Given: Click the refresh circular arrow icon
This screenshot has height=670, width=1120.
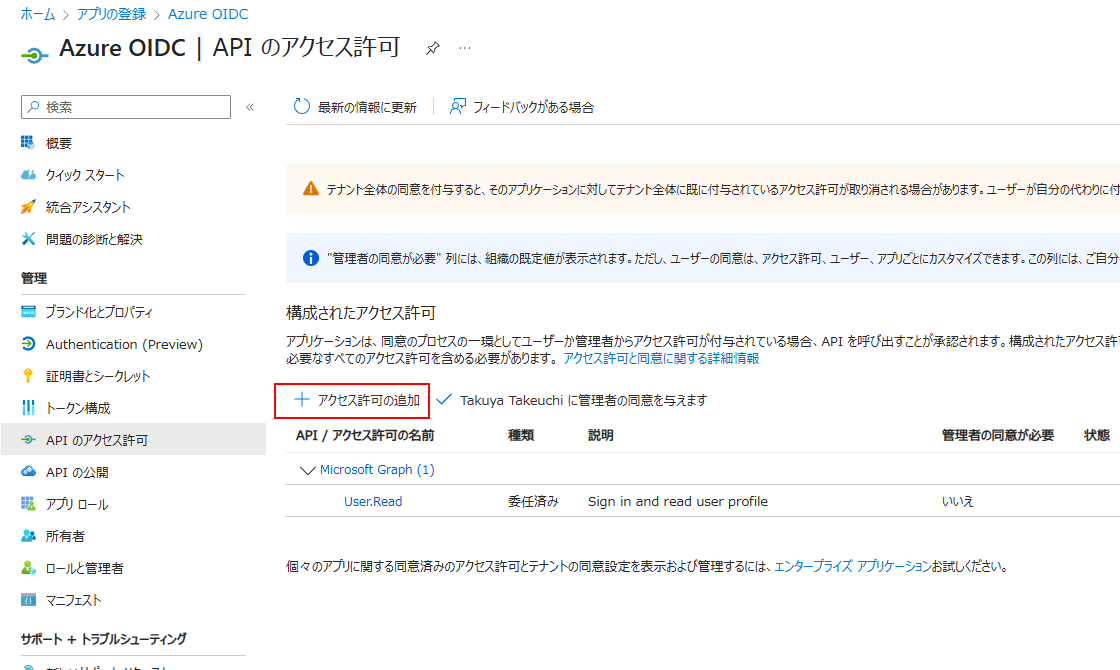Looking at the screenshot, I should [301, 106].
